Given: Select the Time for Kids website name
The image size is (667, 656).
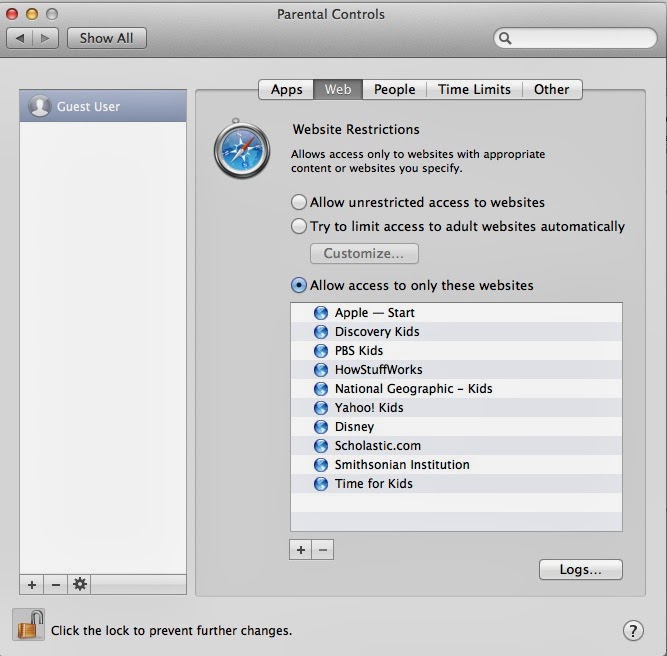Looking at the screenshot, I should point(373,484).
